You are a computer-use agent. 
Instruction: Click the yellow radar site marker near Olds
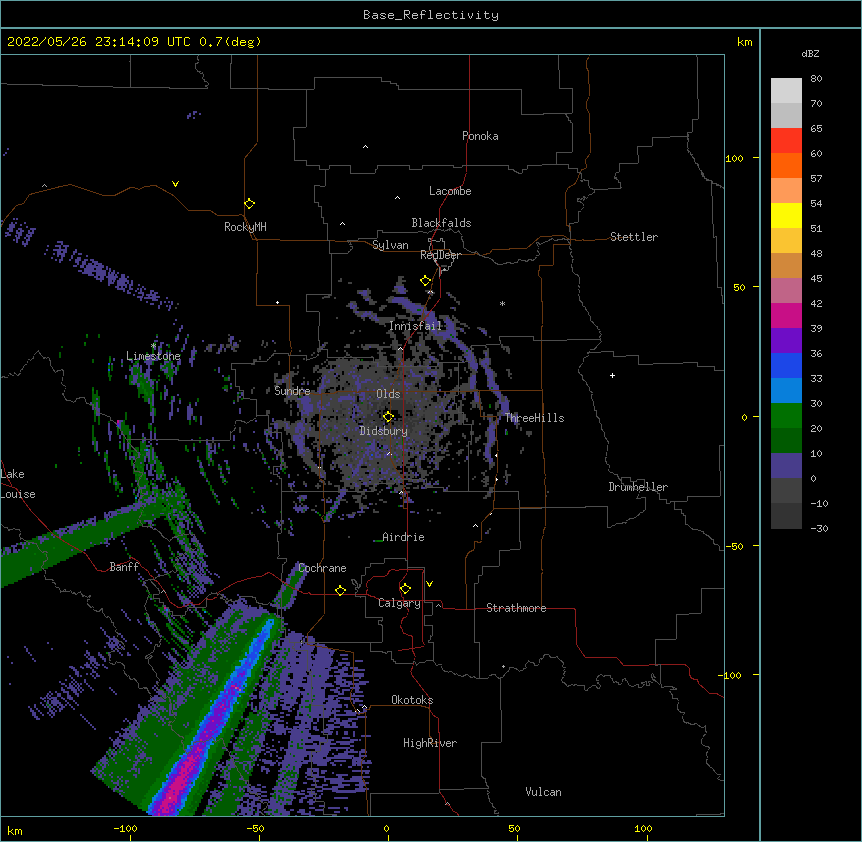click(388, 417)
